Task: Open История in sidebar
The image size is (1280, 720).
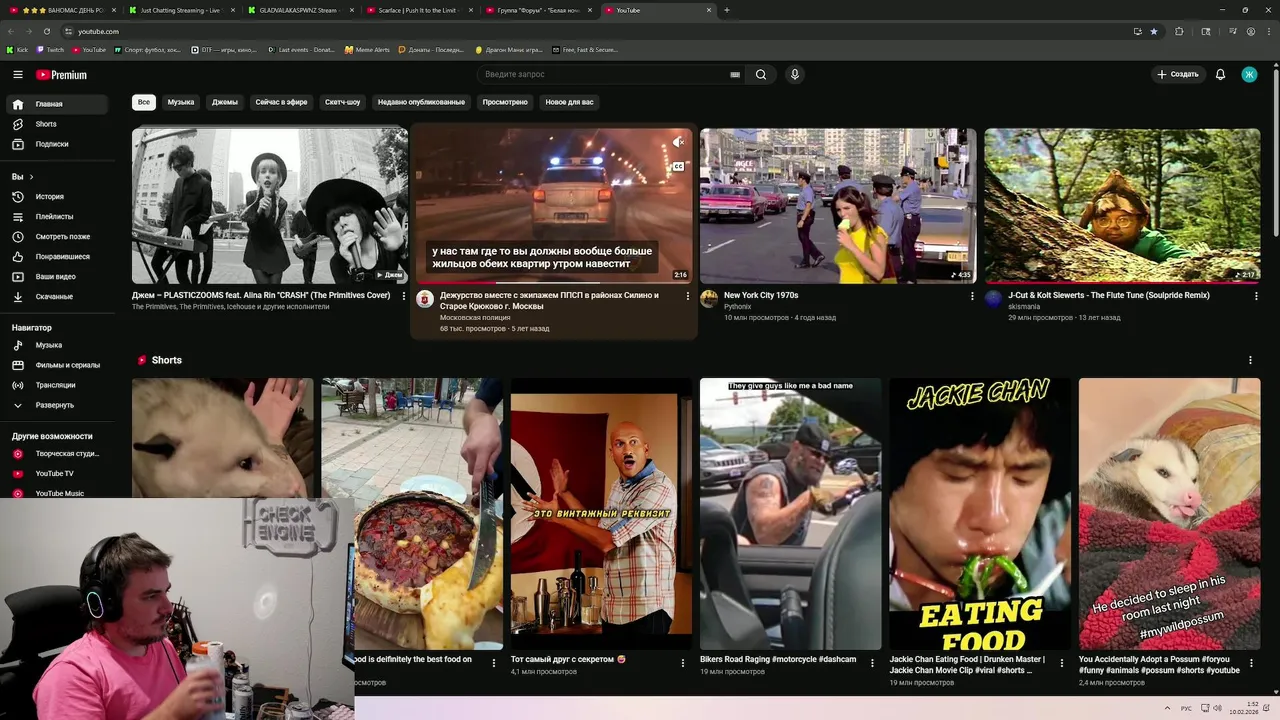Action: [x=57, y=196]
